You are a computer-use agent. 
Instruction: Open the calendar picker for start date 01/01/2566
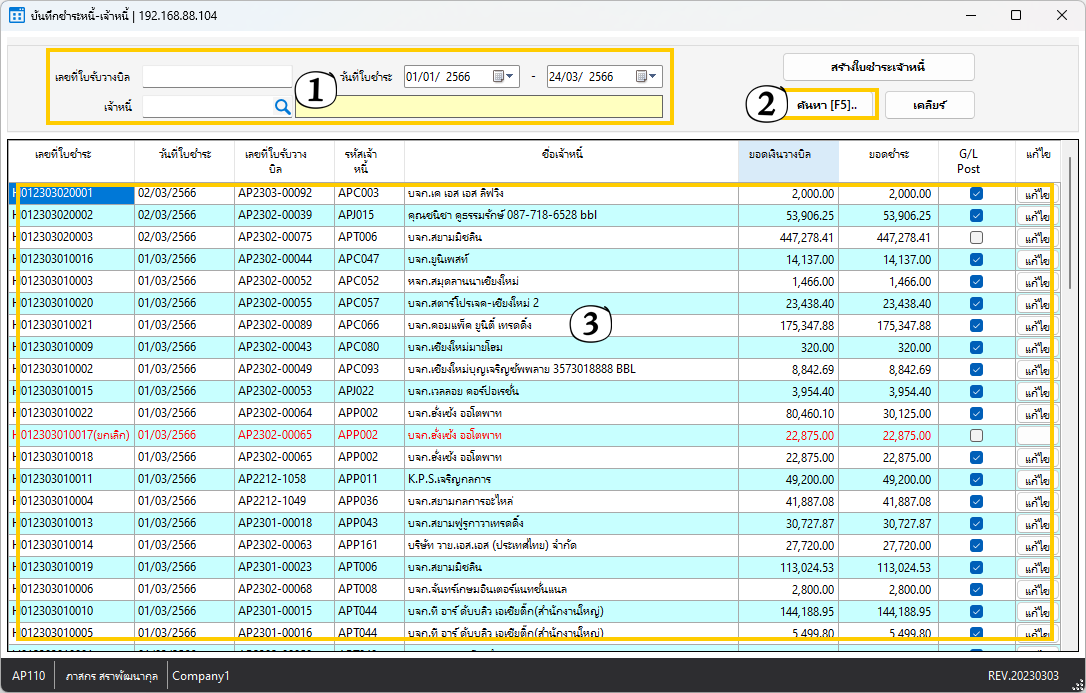point(505,77)
